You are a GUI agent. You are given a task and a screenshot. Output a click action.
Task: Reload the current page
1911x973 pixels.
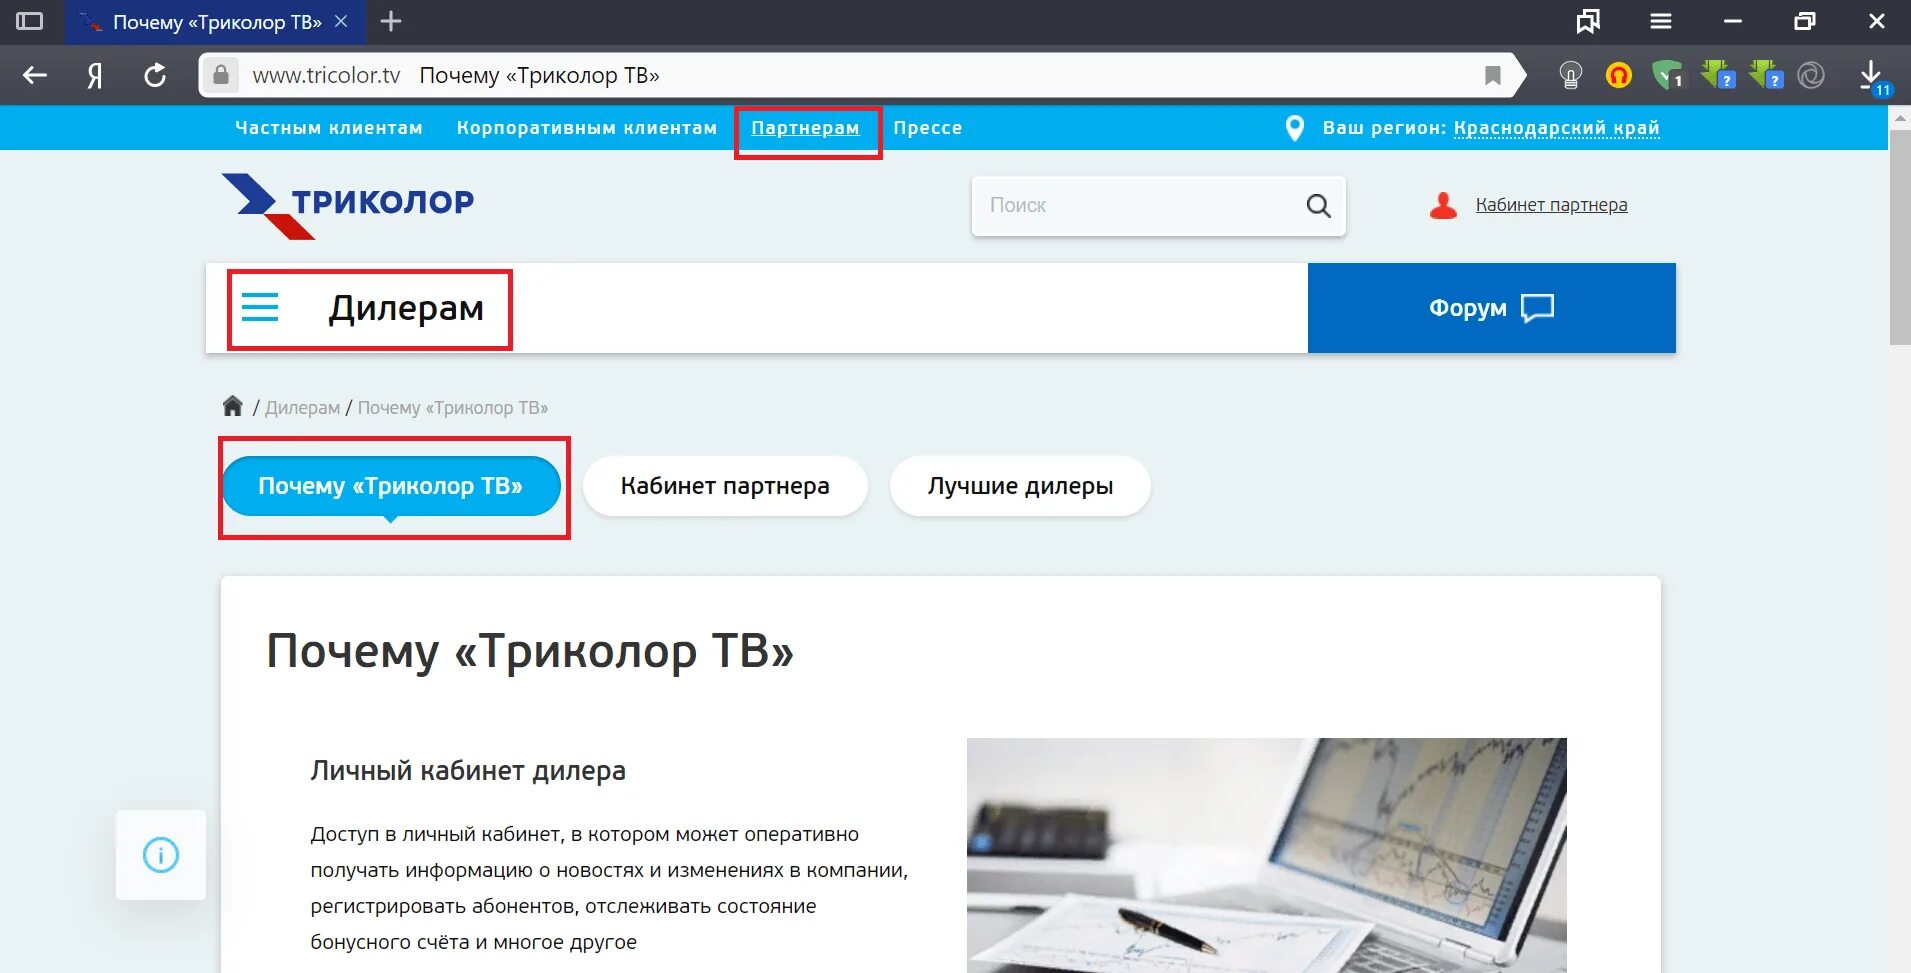click(155, 75)
